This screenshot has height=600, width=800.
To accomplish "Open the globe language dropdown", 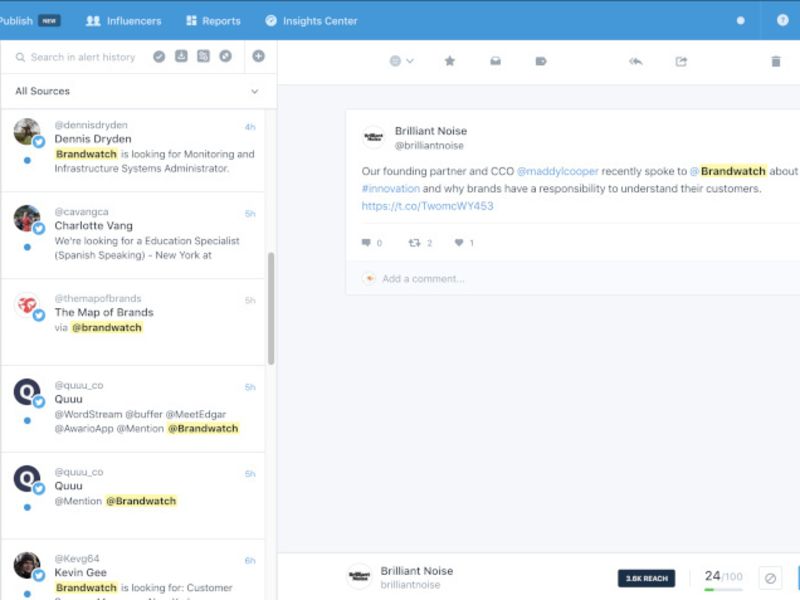I will [x=402, y=61].
